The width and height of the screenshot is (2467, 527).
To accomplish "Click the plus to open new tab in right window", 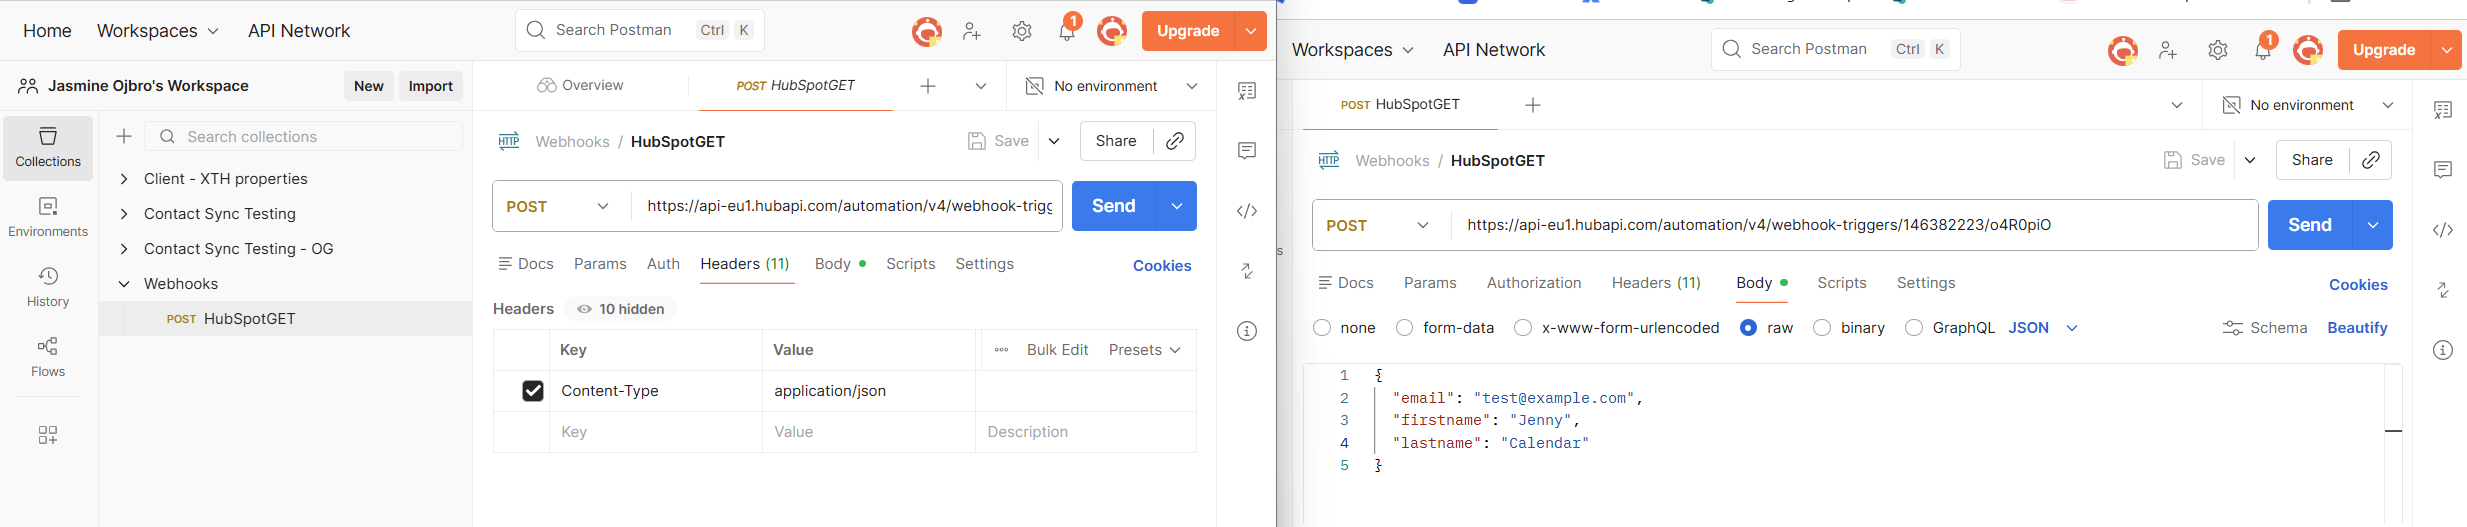I will click(x=1533, y=105).
